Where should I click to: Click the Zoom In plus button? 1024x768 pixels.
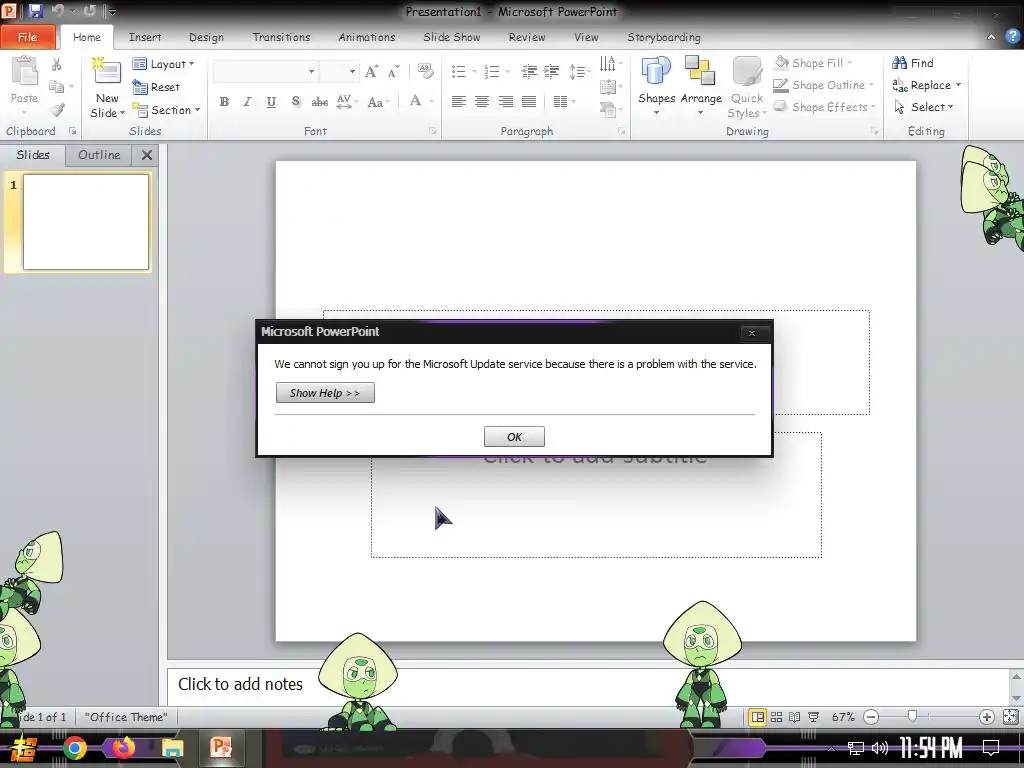(x=986, y=717)
